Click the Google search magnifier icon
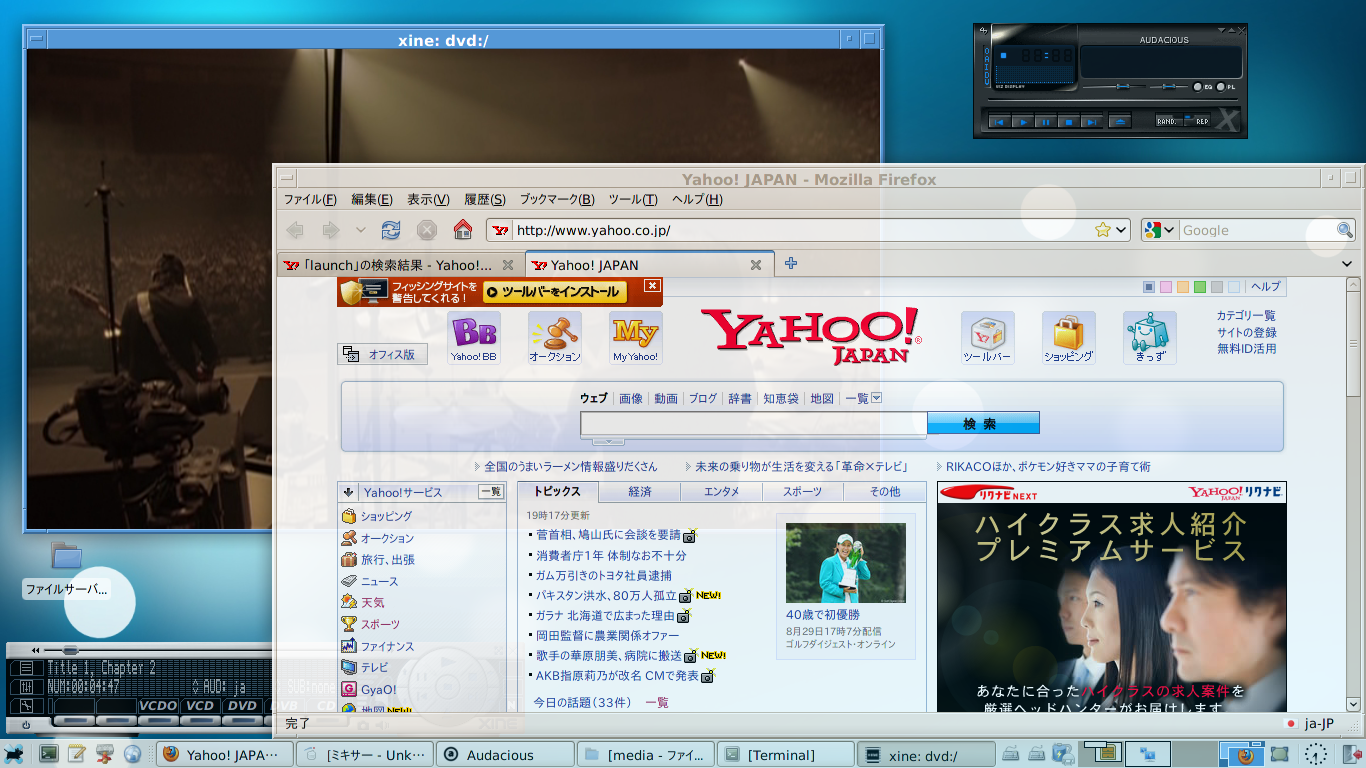1366x768 pixels. coord(1345,230)
